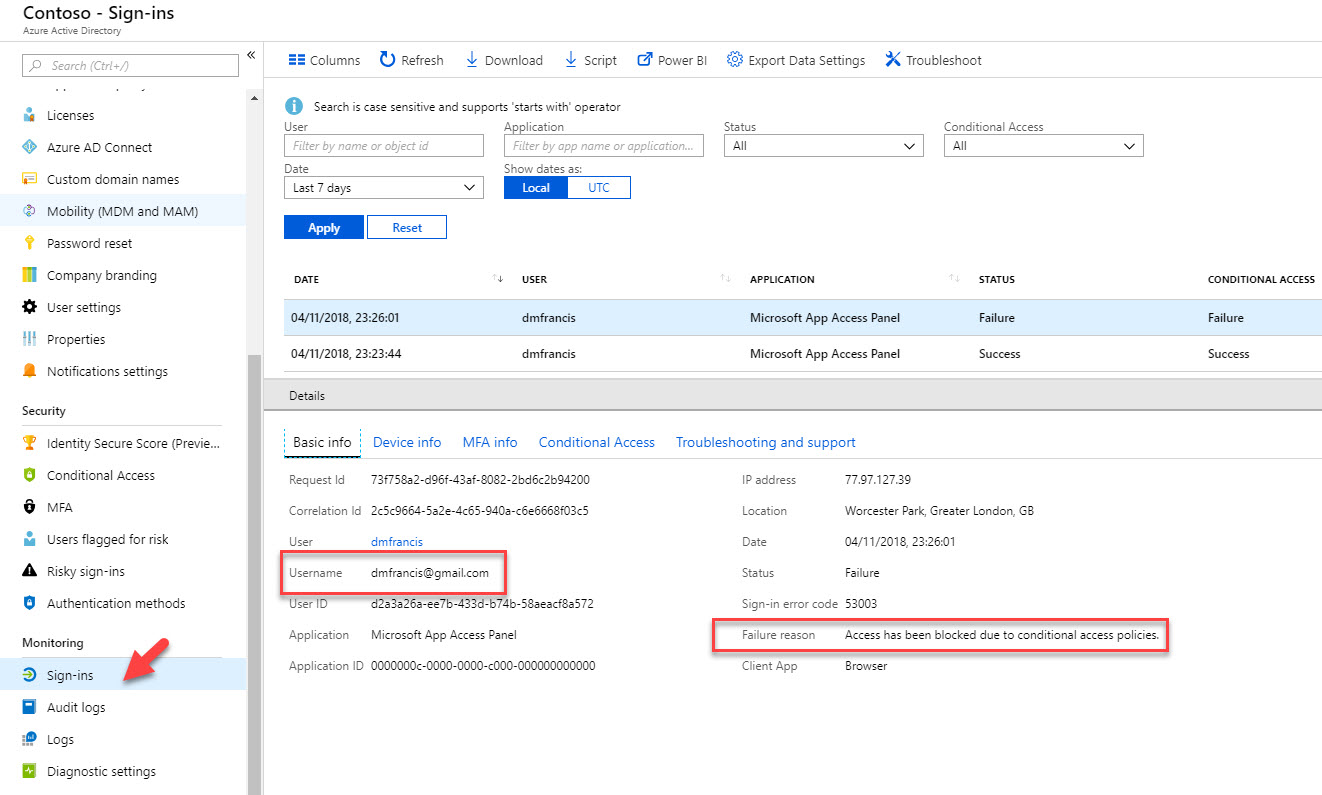Click the Download arrow icon
Screen dimensions: 1322x795
coord(471,60)
